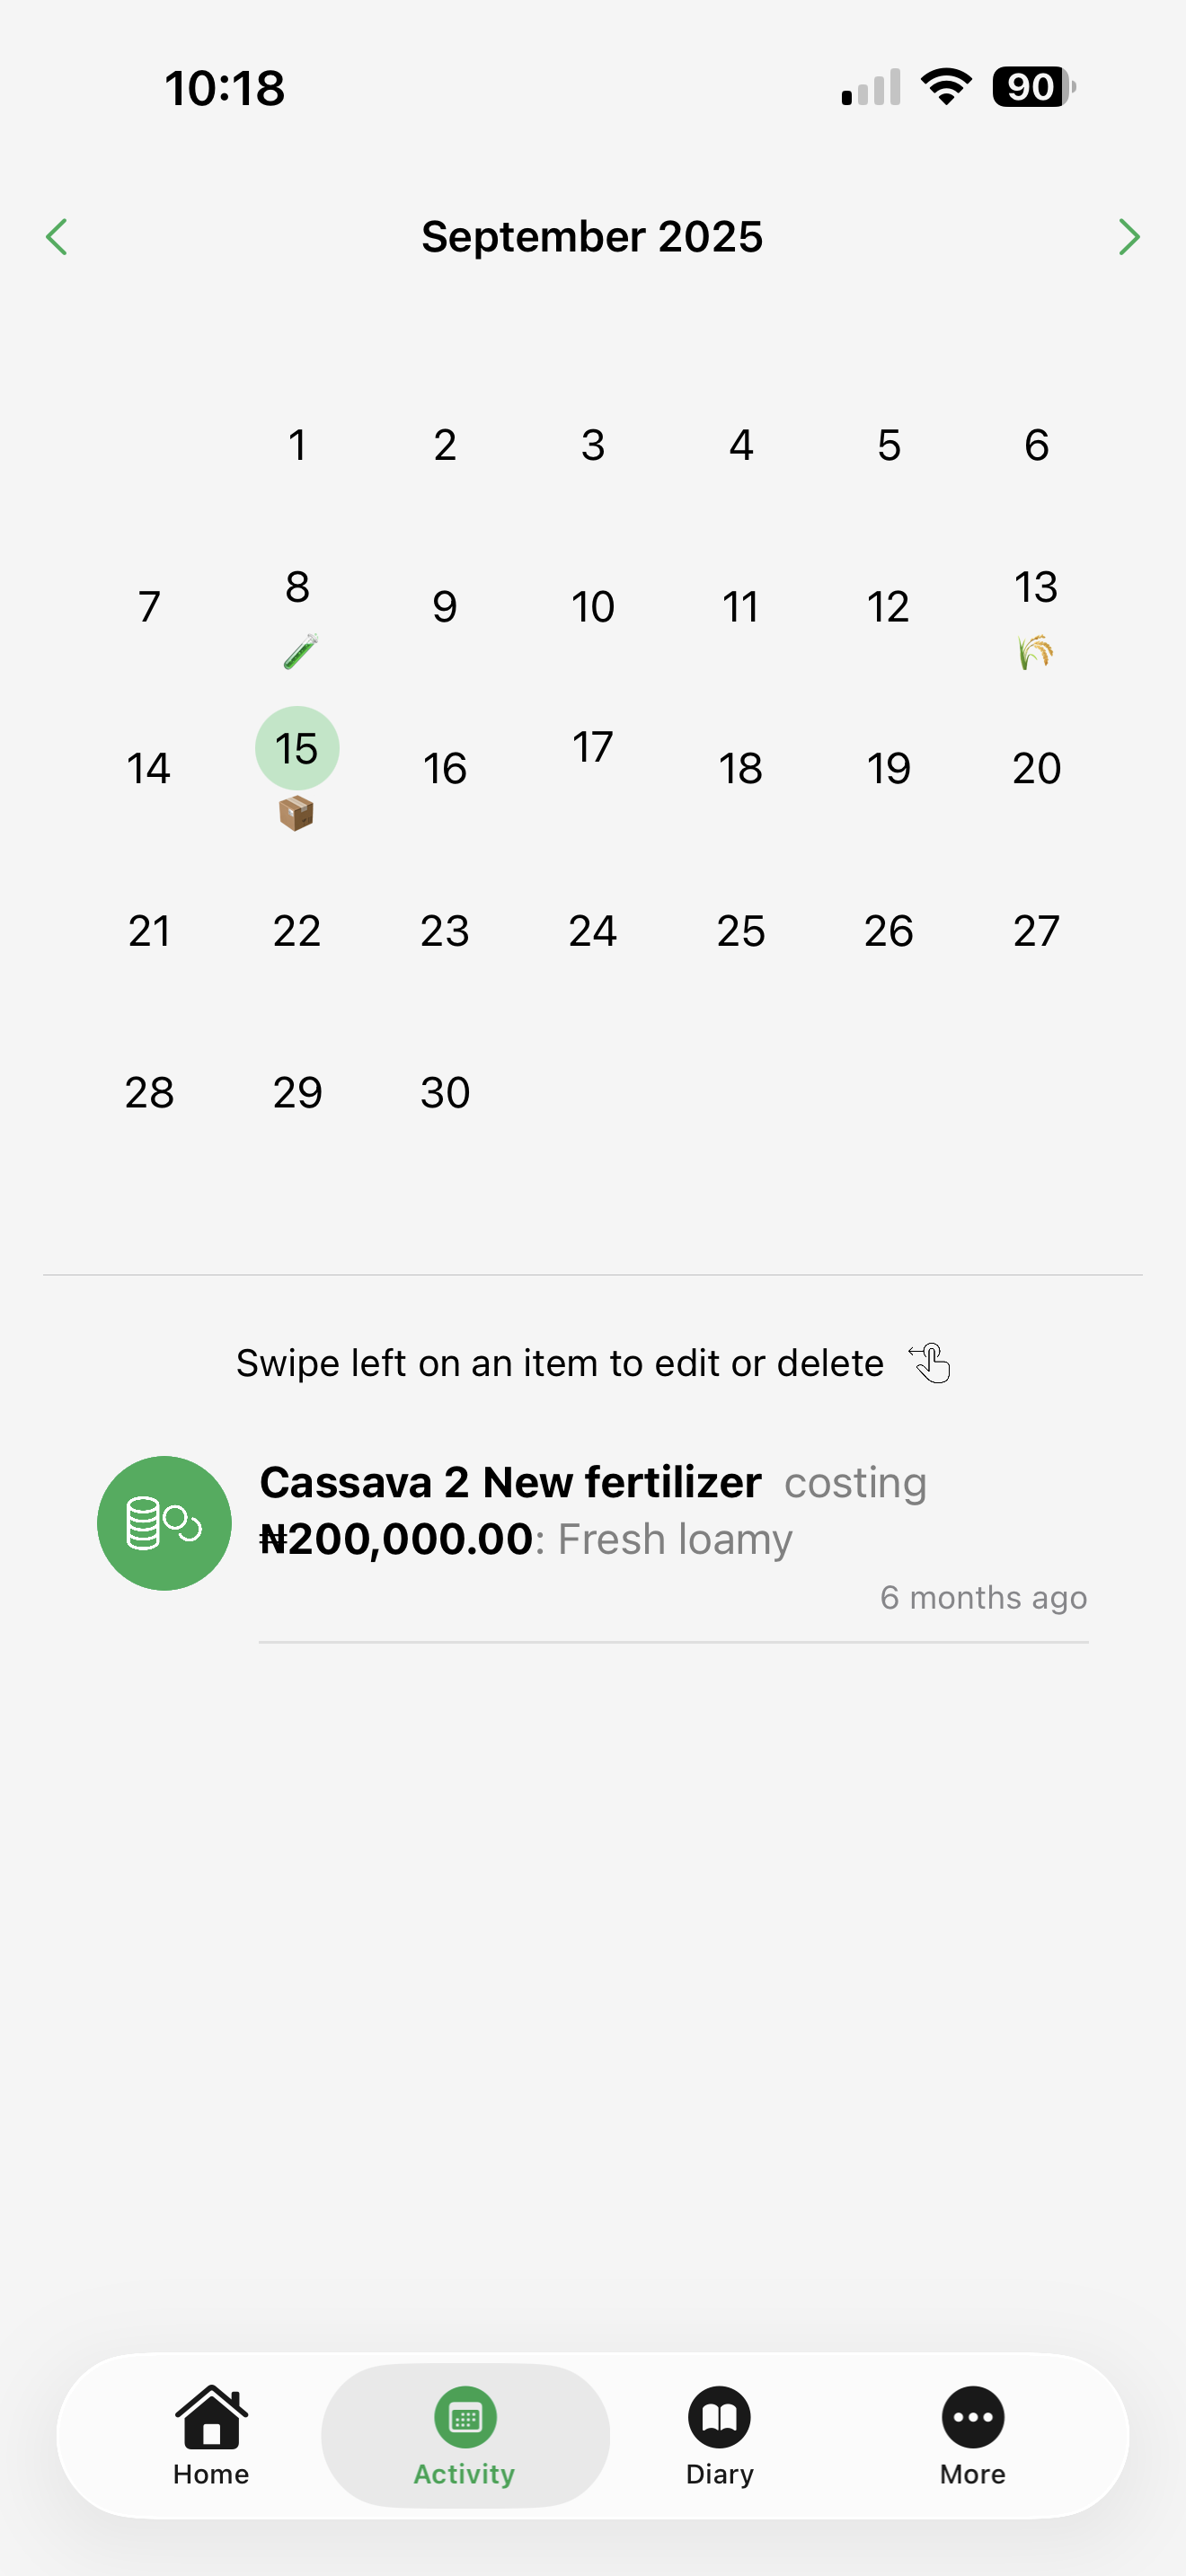Pick September 30 on the calendar
The image size is (1186, 2576).
[445, 1093]
